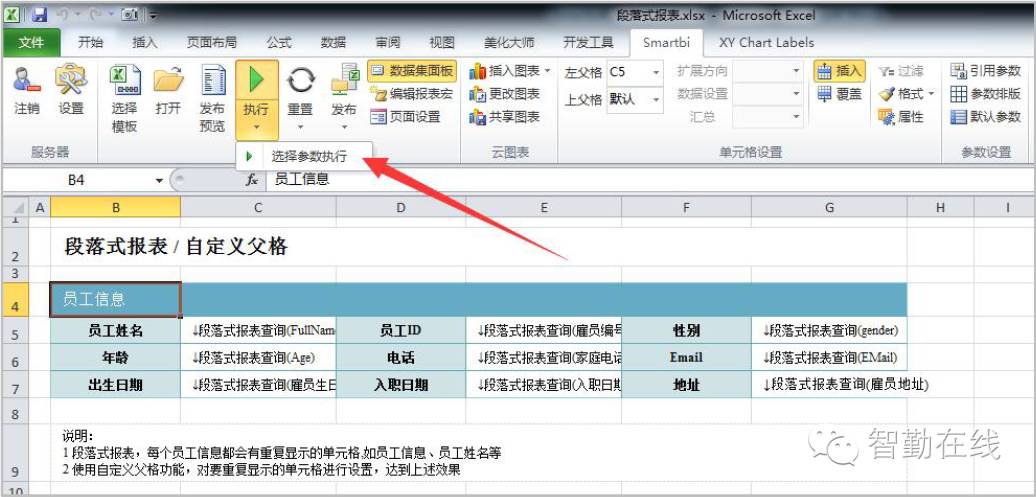Select the 插入 mode button
This screenshot has height=497, width=1036.
tap(839, 71)
